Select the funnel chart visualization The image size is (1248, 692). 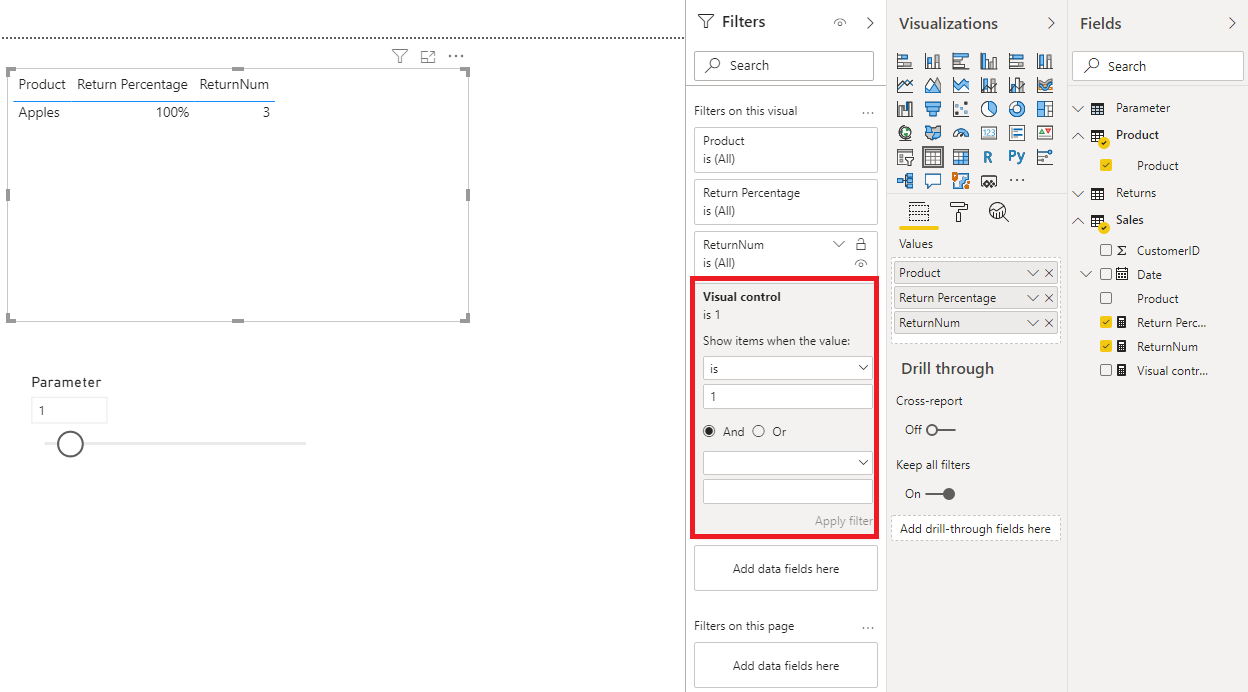pyautogui.click(x=933, y=109)
